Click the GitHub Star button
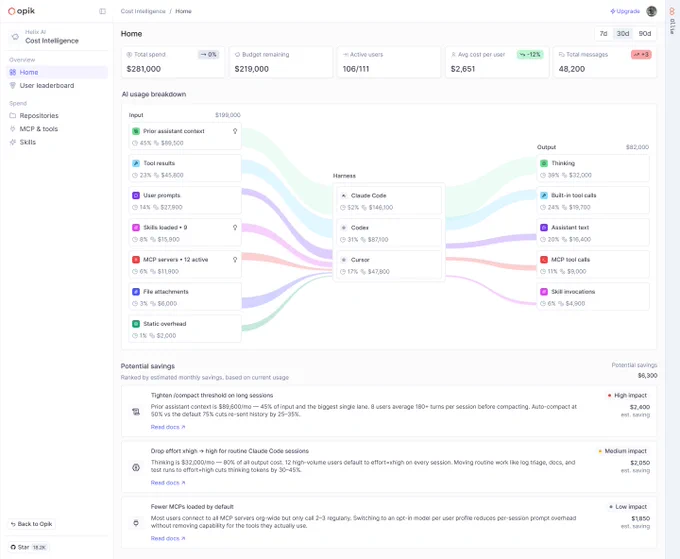The width and height of the screenshot is (680, 559). pos(28,547)
